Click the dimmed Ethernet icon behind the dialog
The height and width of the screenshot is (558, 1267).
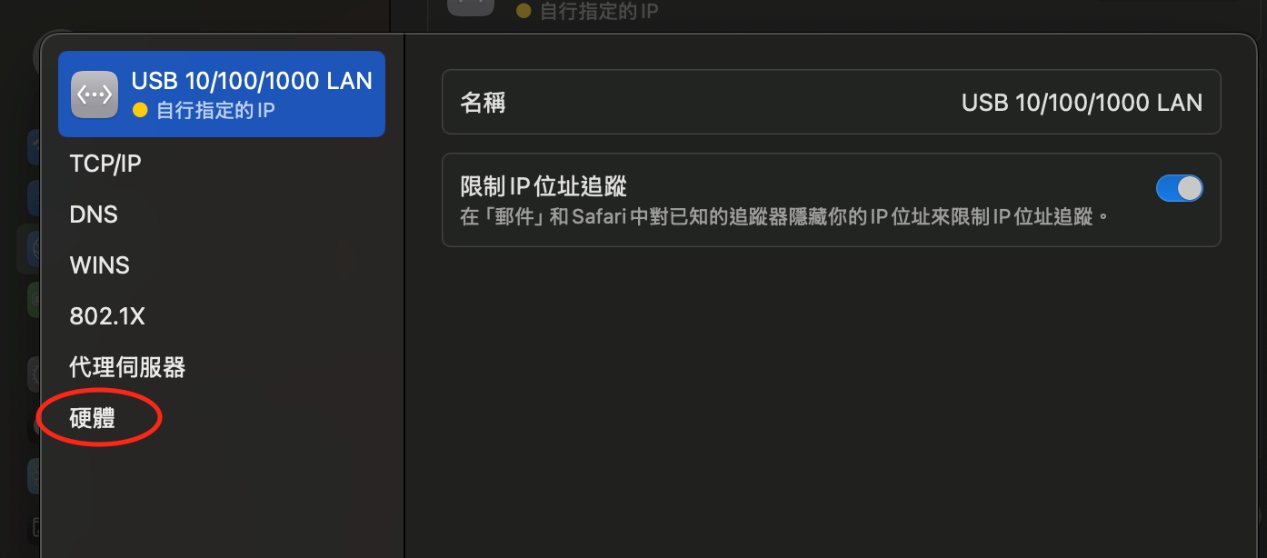pyautogui.click(x=470, y=5)
